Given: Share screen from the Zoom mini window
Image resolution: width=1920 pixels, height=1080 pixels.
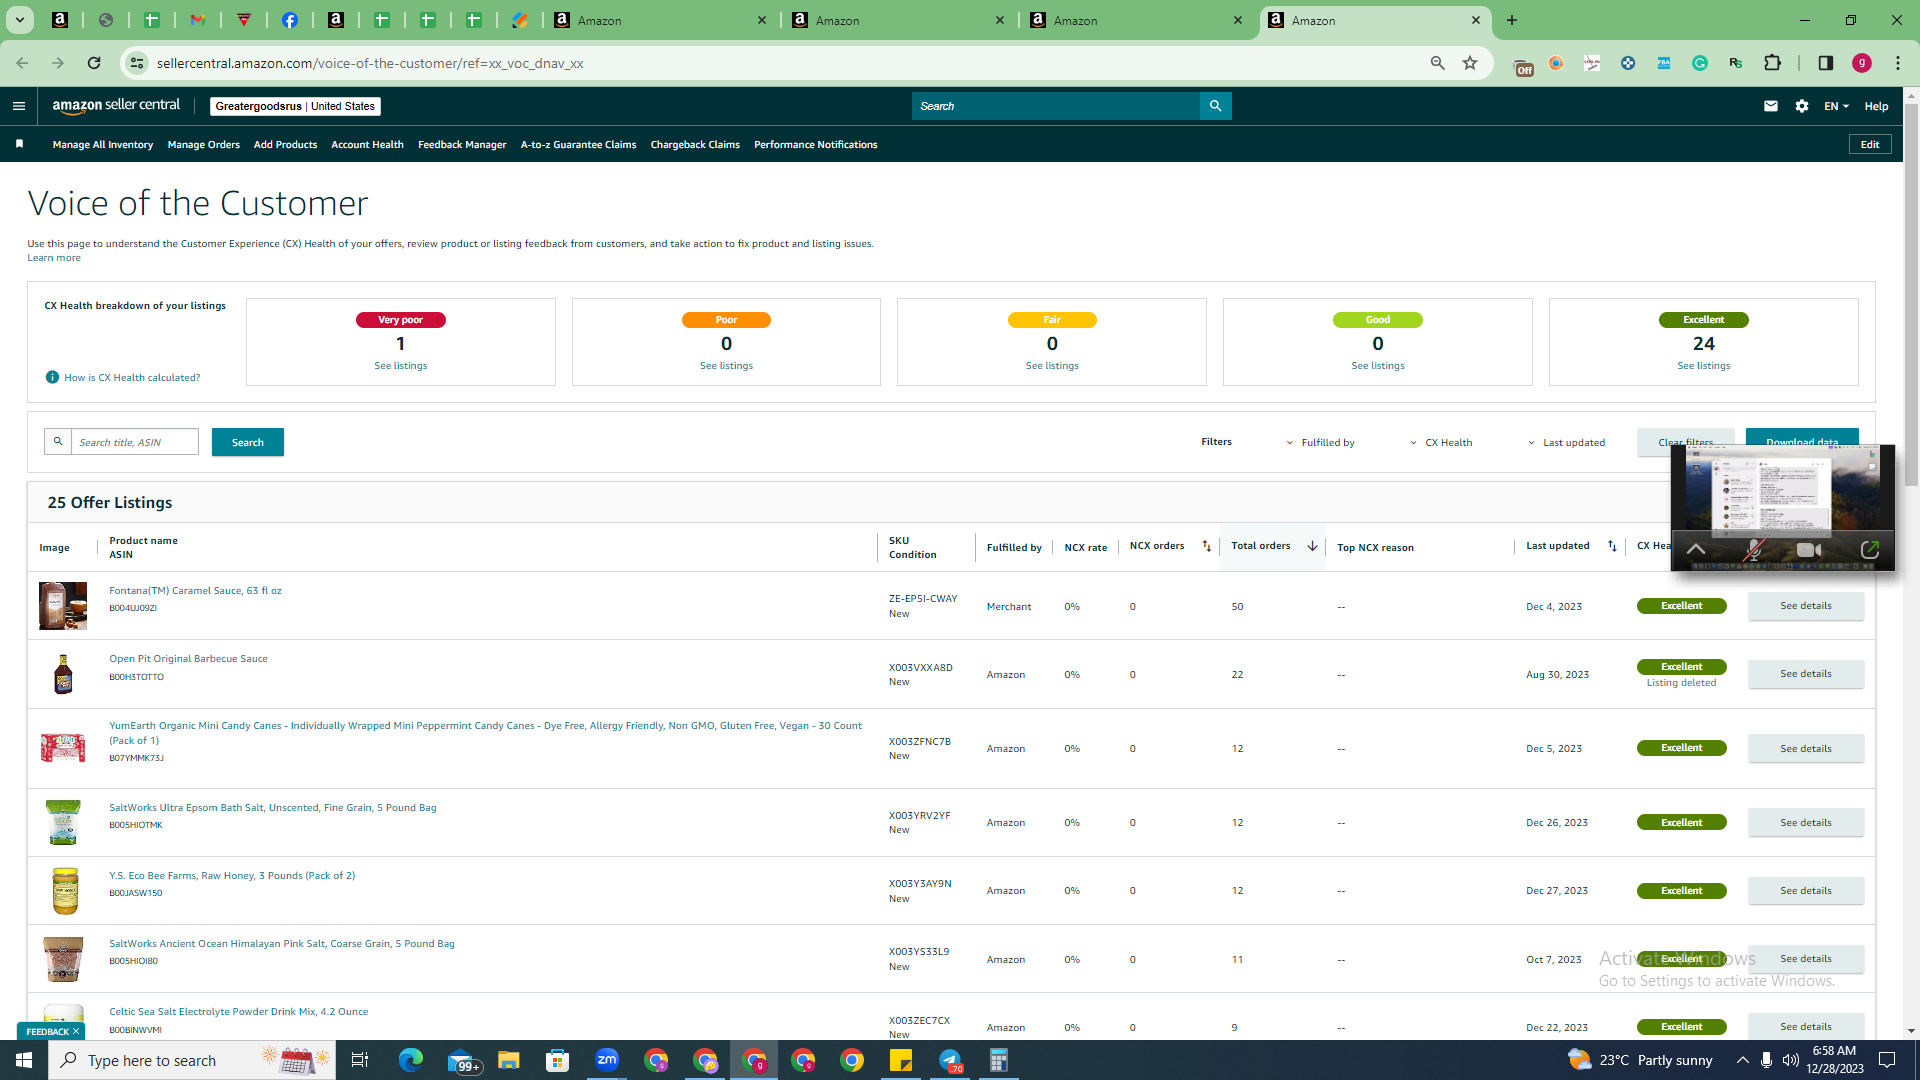Looking at the screenshot, I should pyautogui.click(x=1870, y=550).
